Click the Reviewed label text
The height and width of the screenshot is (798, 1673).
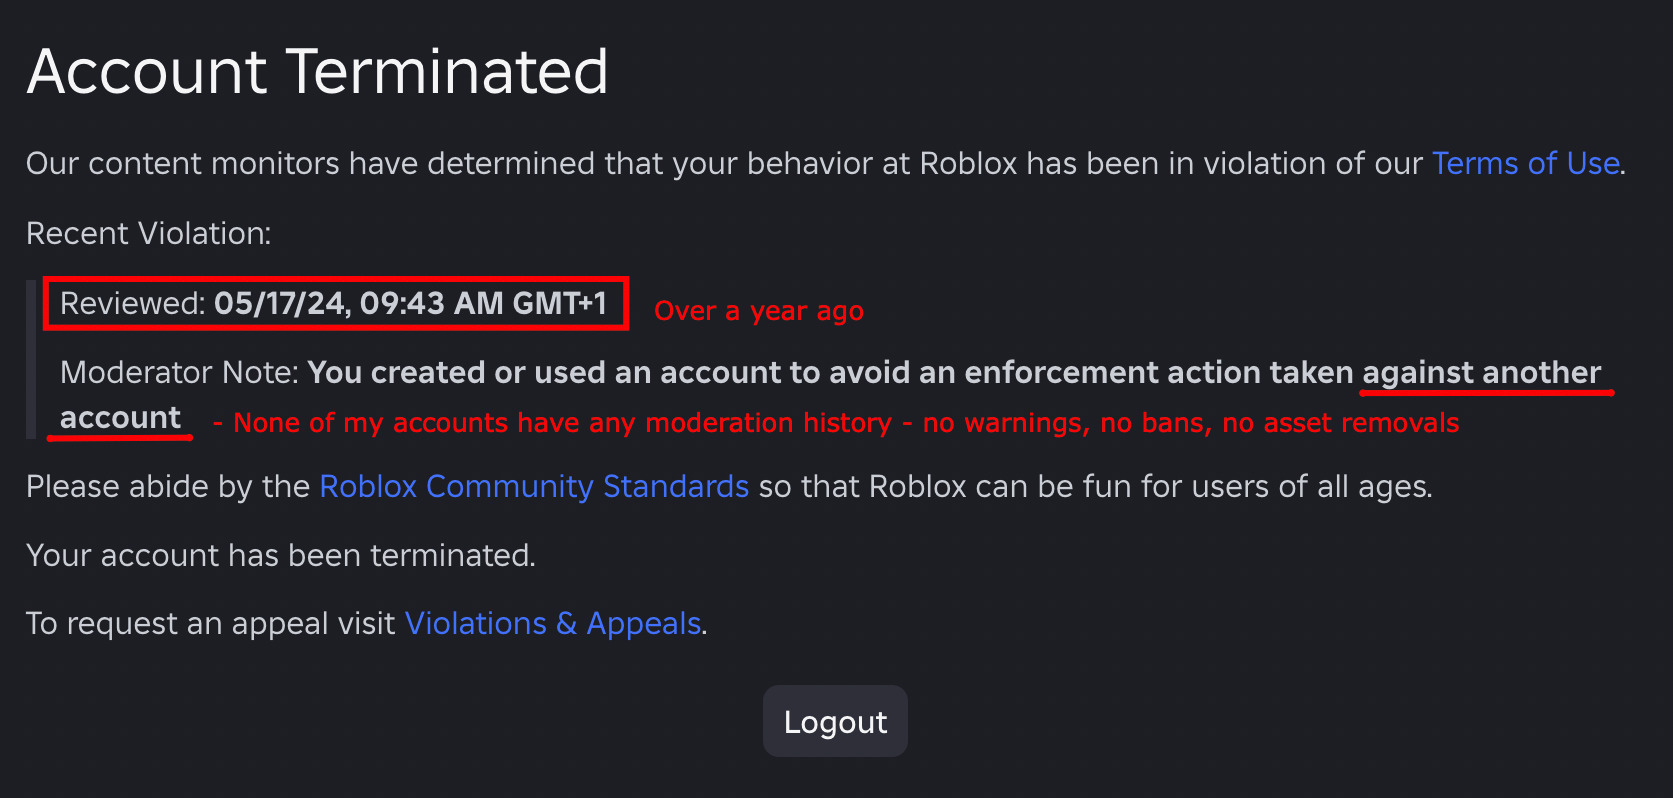(x=132, y=303)
